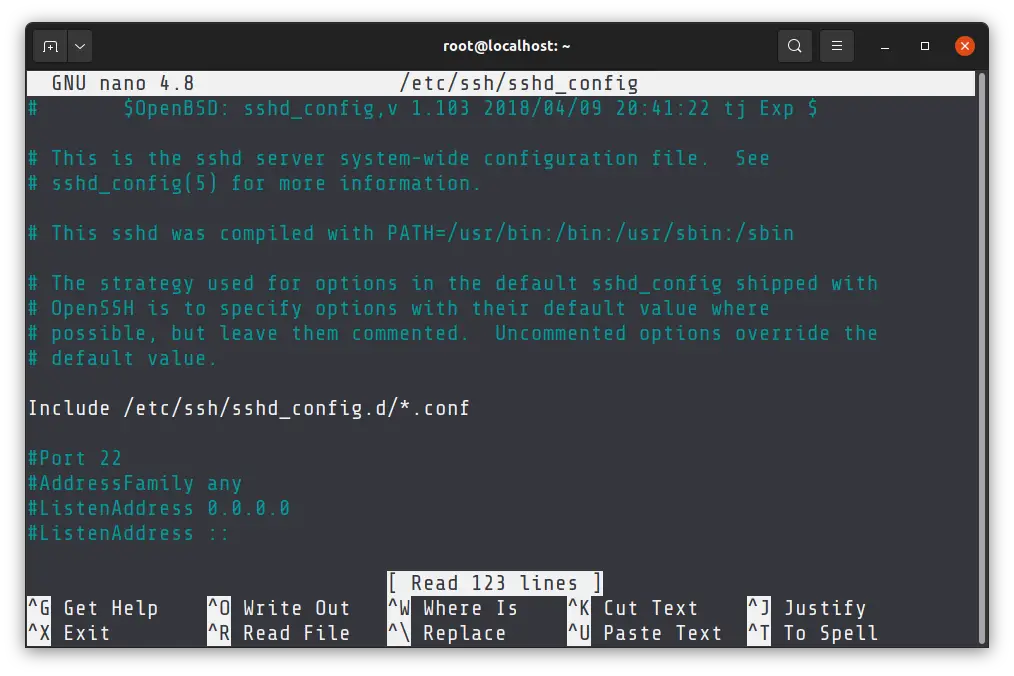
Task: Open a new terminal tab
Action: click(50, 45)
